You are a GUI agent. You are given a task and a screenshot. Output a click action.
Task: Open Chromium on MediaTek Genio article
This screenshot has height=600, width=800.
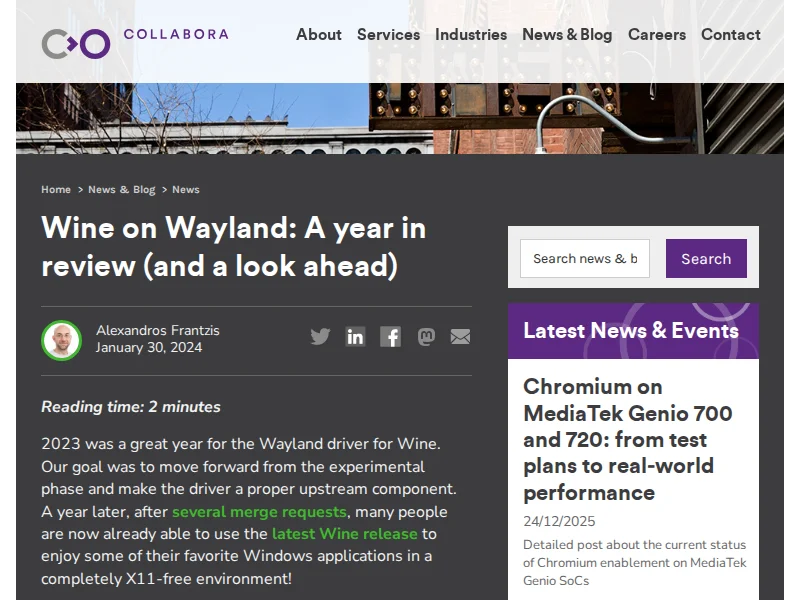pyautogui.click(x=627, y=439)
